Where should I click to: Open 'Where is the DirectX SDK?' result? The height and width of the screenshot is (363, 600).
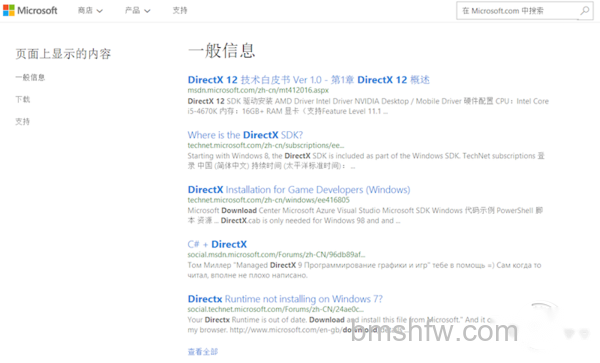coord(245,135)
